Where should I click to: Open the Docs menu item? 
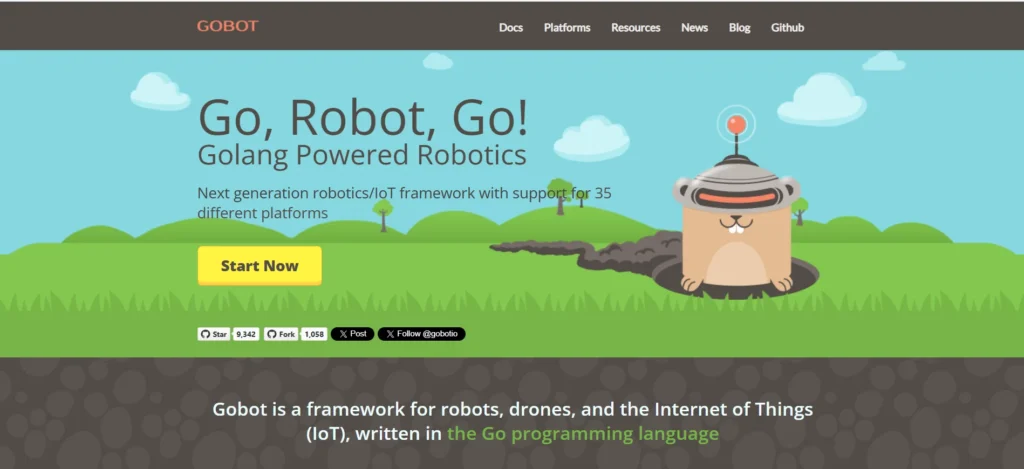511,27
